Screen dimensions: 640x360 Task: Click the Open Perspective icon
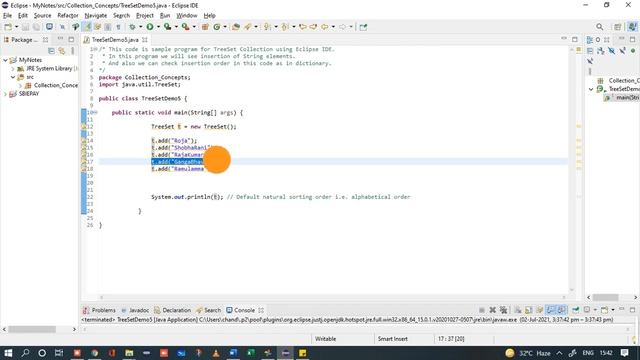(x=618, y=27)
